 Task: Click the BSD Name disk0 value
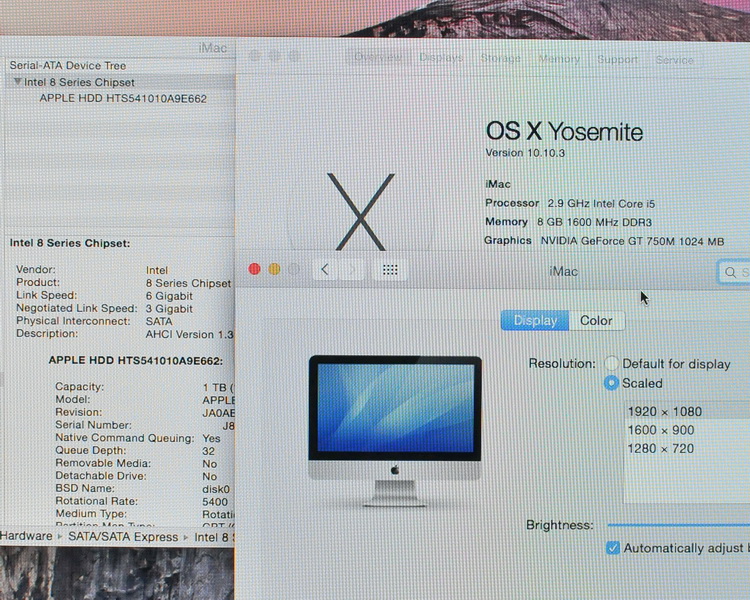216,489
